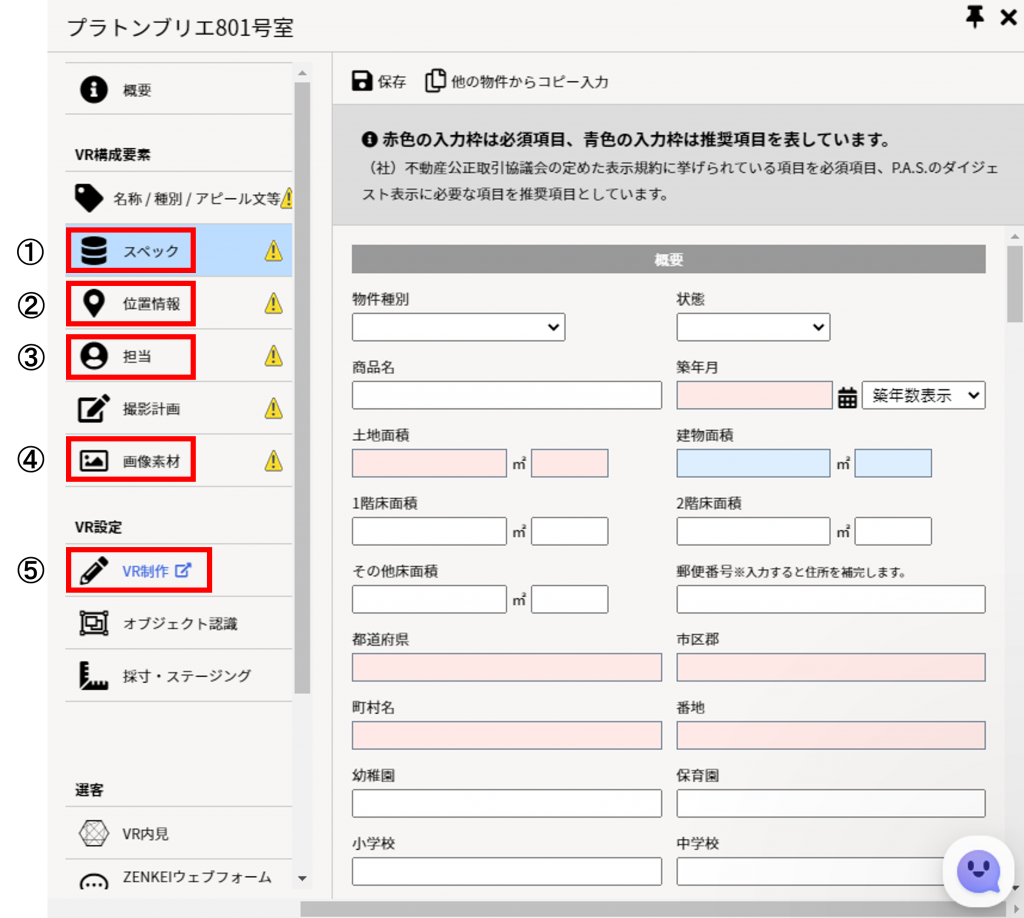Click the warning icon on 担当 row
The width and height of the screenshot is (1024, 918).
click(x=274, y=356)
